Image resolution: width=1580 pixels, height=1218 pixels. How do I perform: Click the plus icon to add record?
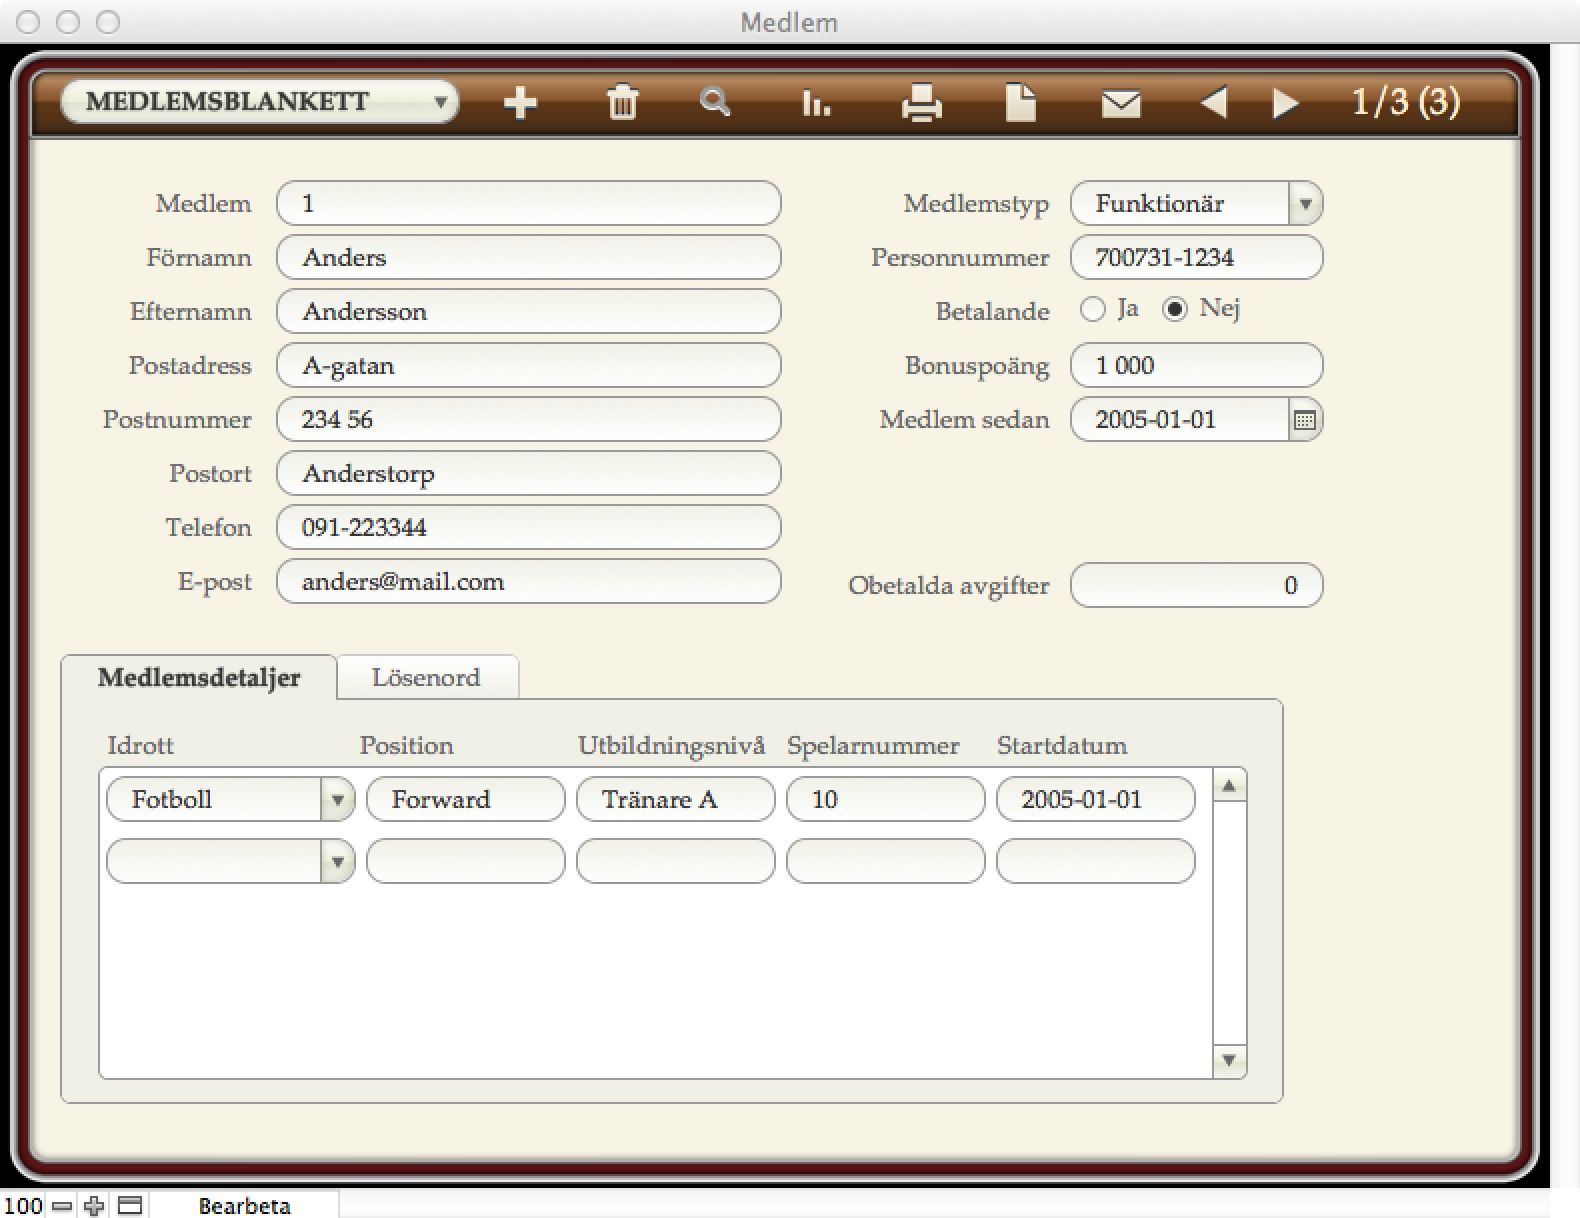(520, 102)
